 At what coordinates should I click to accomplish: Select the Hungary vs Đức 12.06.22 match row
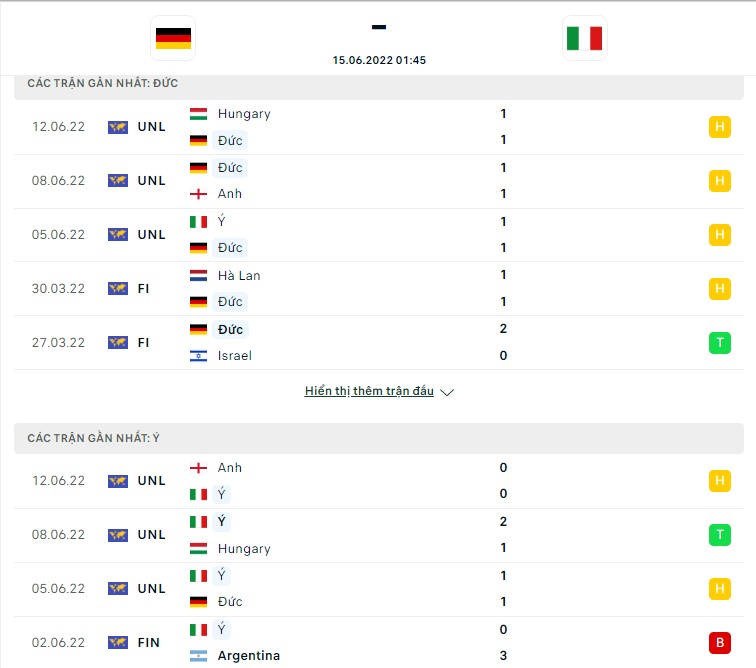point(379,127)
